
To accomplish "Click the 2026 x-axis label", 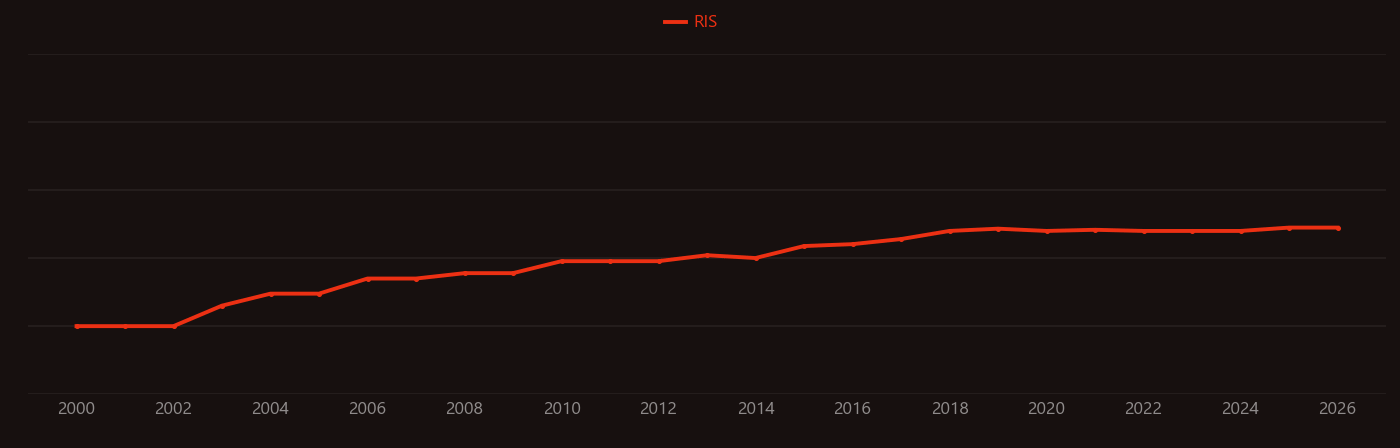I will point(1338,409).
